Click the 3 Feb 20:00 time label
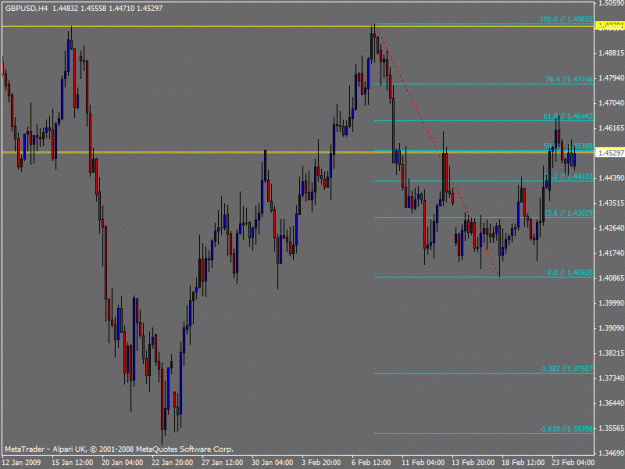 [321, 462]
